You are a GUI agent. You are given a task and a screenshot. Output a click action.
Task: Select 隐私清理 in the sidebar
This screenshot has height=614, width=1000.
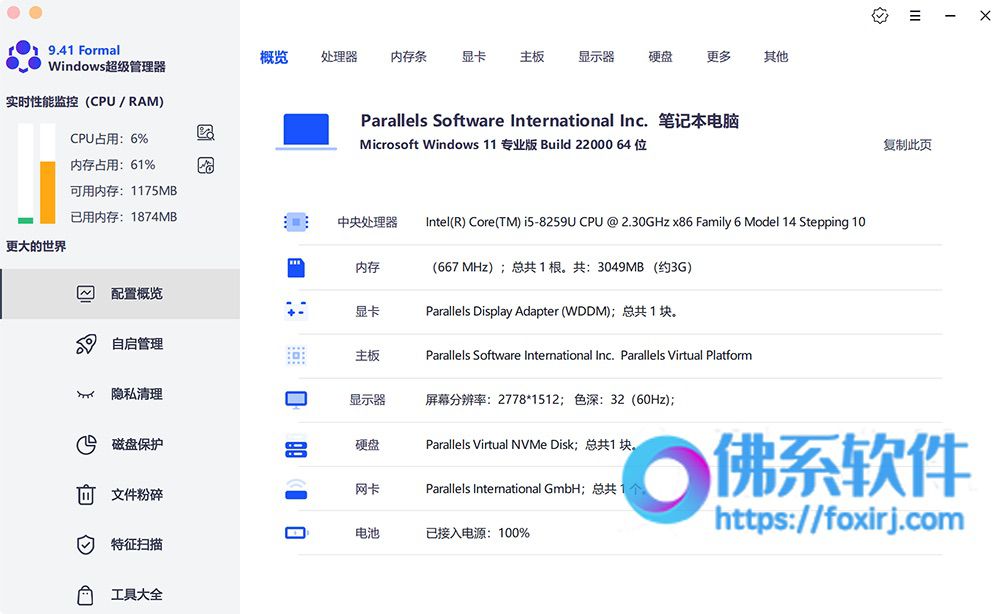[120, 394]
